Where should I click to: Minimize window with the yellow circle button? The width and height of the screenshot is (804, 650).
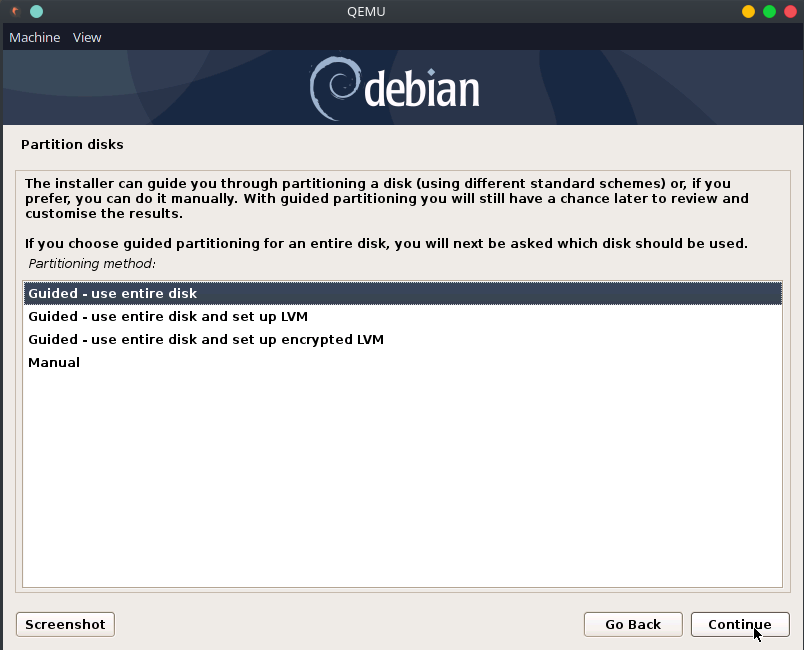point(748,12)
